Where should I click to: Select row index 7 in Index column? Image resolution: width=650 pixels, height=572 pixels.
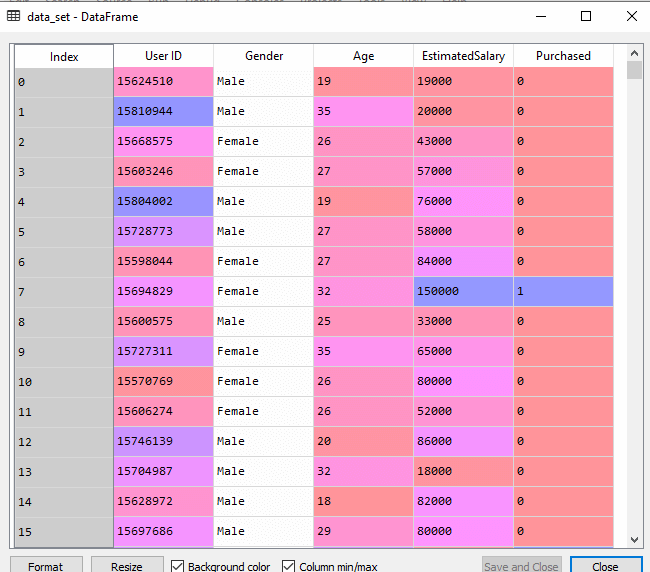pyautogui.click(x=64, y=291)
